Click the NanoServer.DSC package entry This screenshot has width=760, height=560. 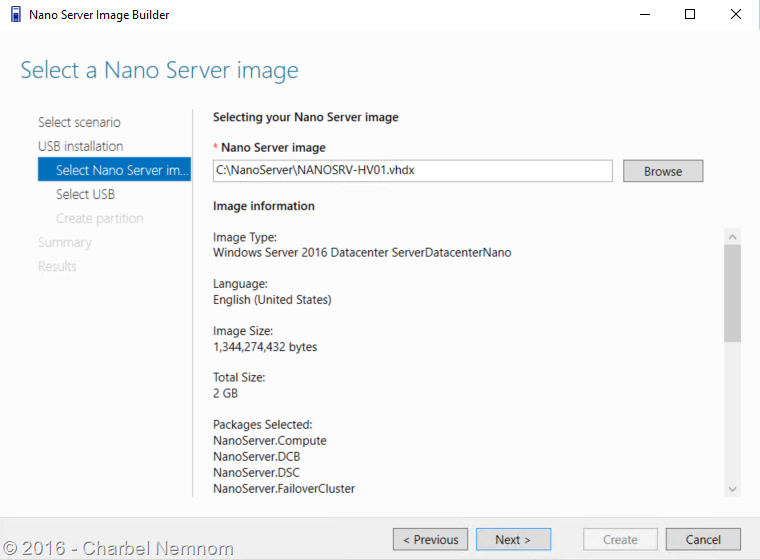[x=256, y=472]
